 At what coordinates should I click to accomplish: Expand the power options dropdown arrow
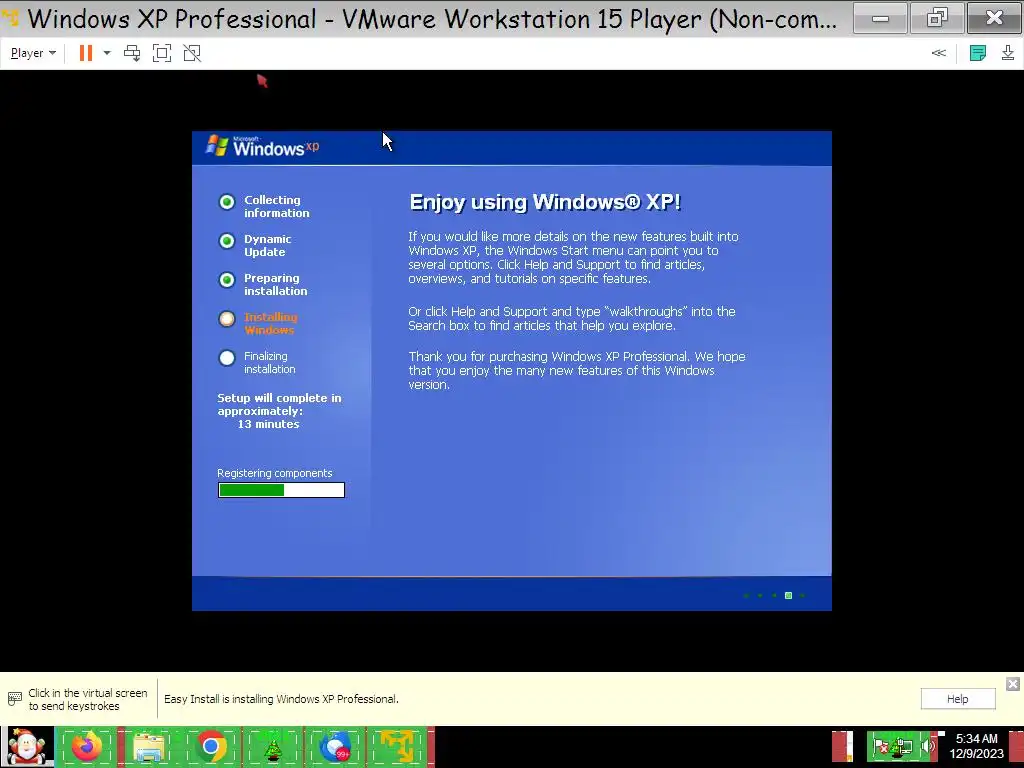point(107,53)
